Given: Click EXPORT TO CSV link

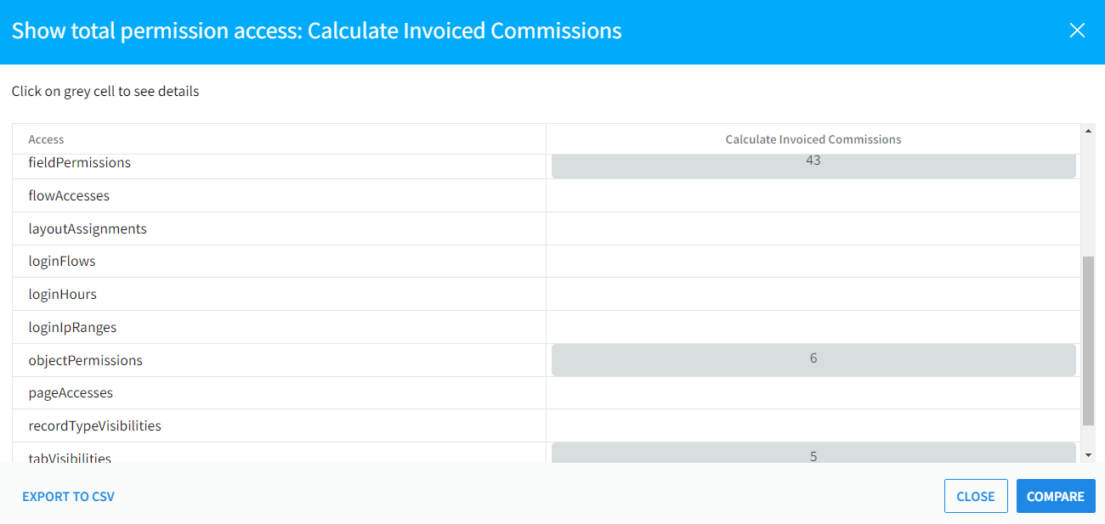Looking at the screenshot, I should [68, 496].
